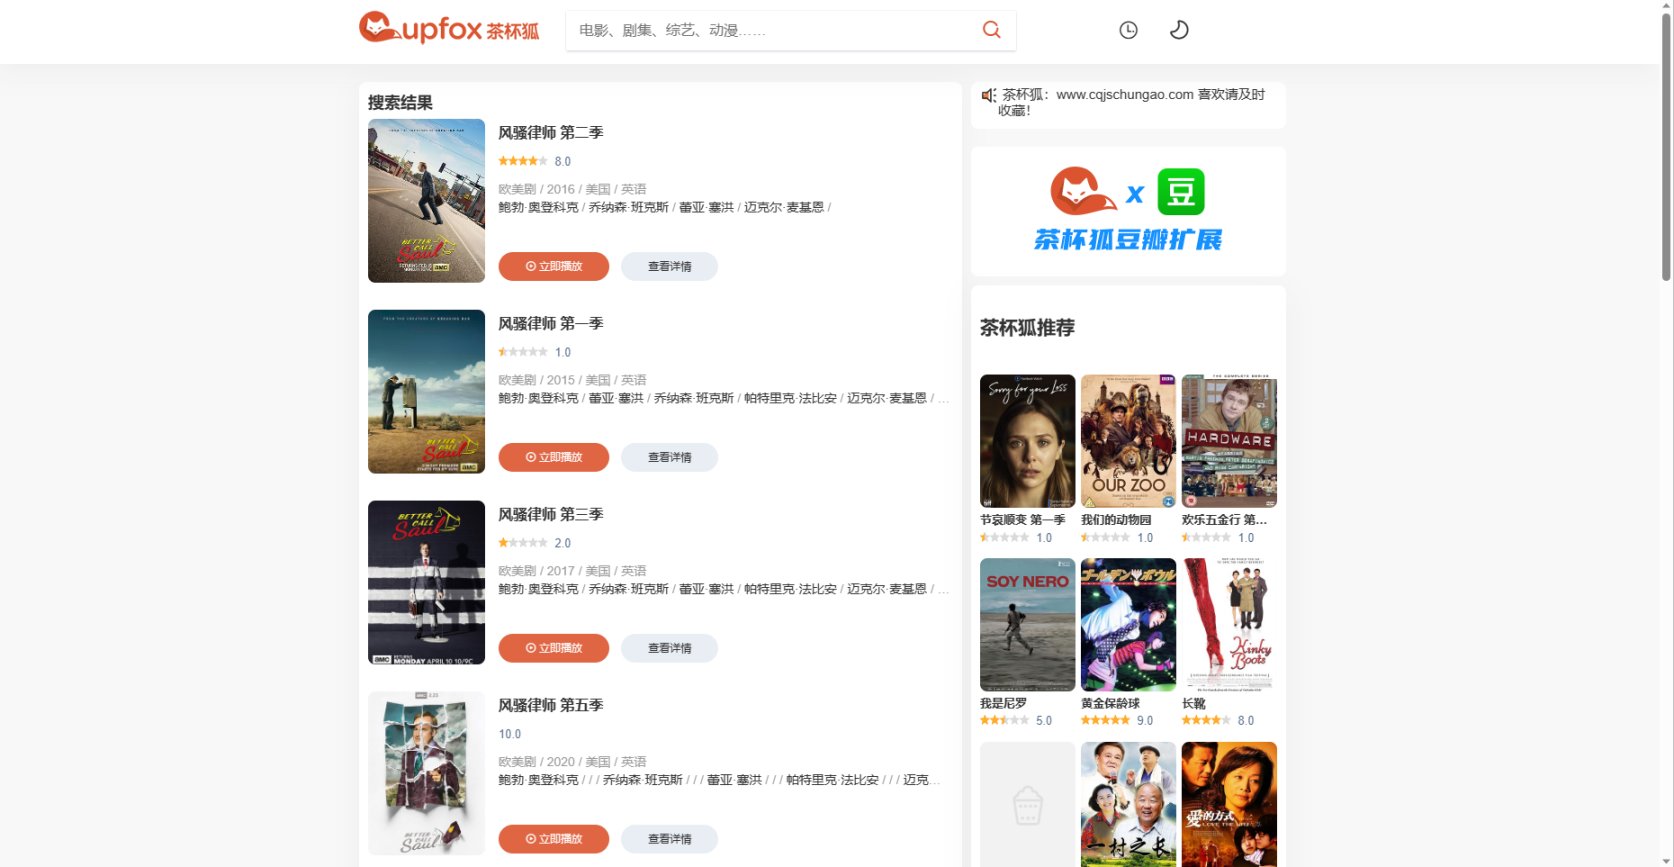The image size is (1674, 867).
Task: Open 爱的方式 recommended poster
Action: coord(1229,804)
